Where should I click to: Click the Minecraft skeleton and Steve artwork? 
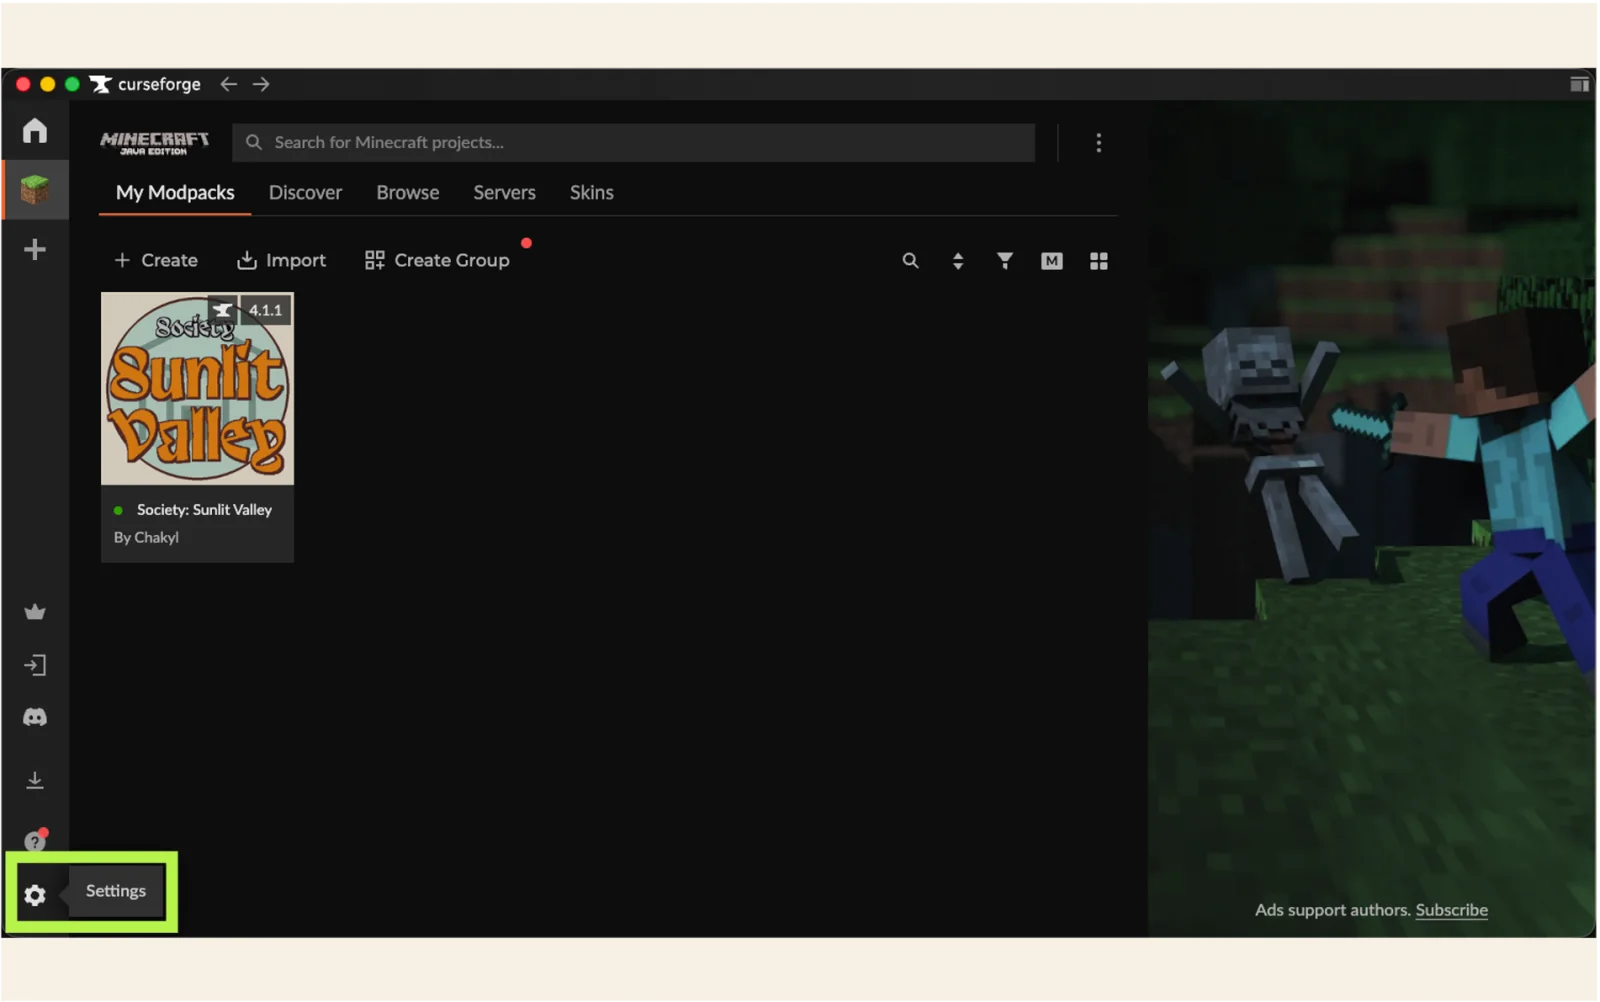click(1371, 518)
